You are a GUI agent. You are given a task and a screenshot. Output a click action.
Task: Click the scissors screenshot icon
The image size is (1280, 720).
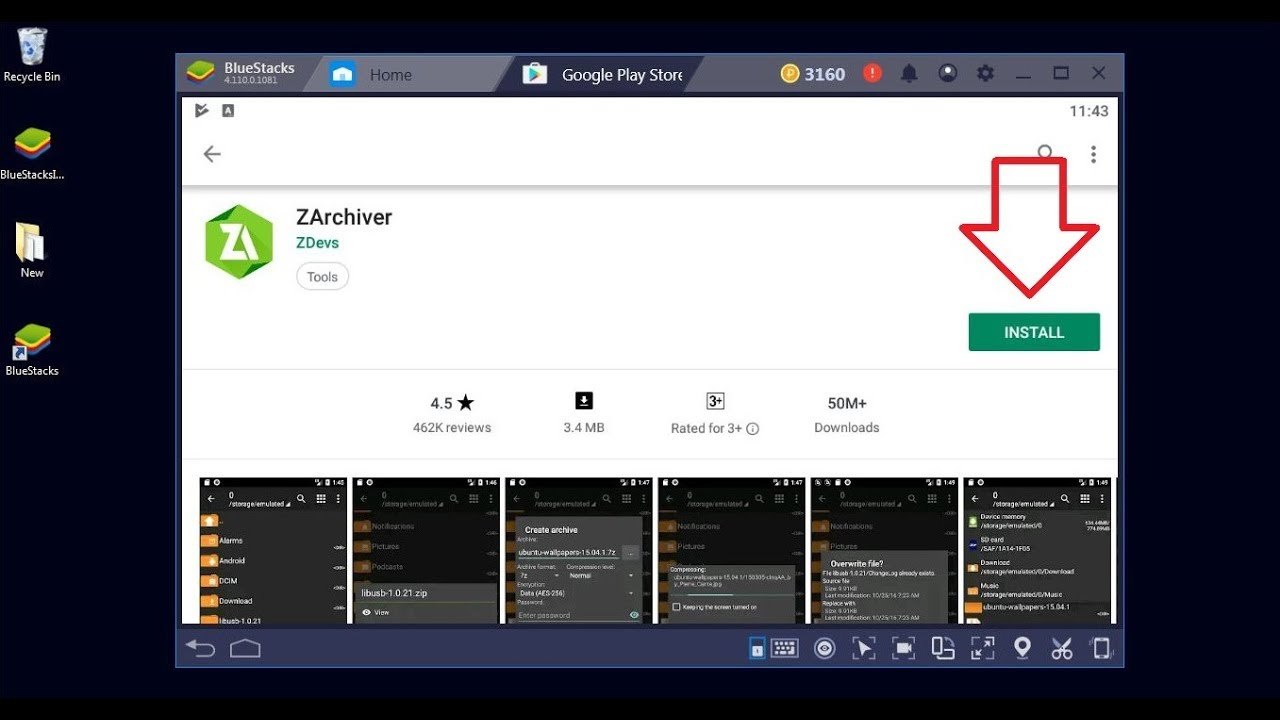tap(1061, 648)
